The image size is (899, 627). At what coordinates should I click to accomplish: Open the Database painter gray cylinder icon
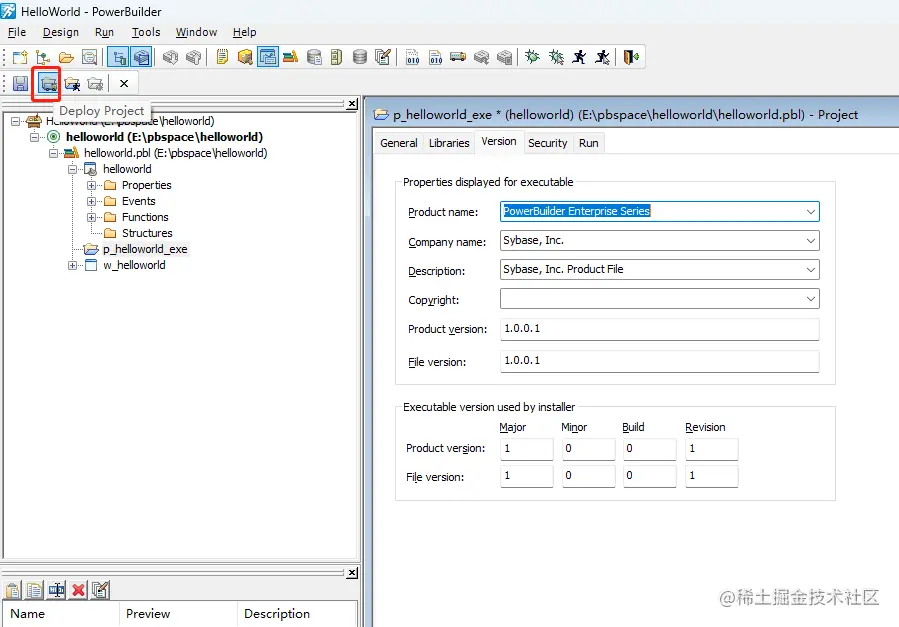(359, 57)
